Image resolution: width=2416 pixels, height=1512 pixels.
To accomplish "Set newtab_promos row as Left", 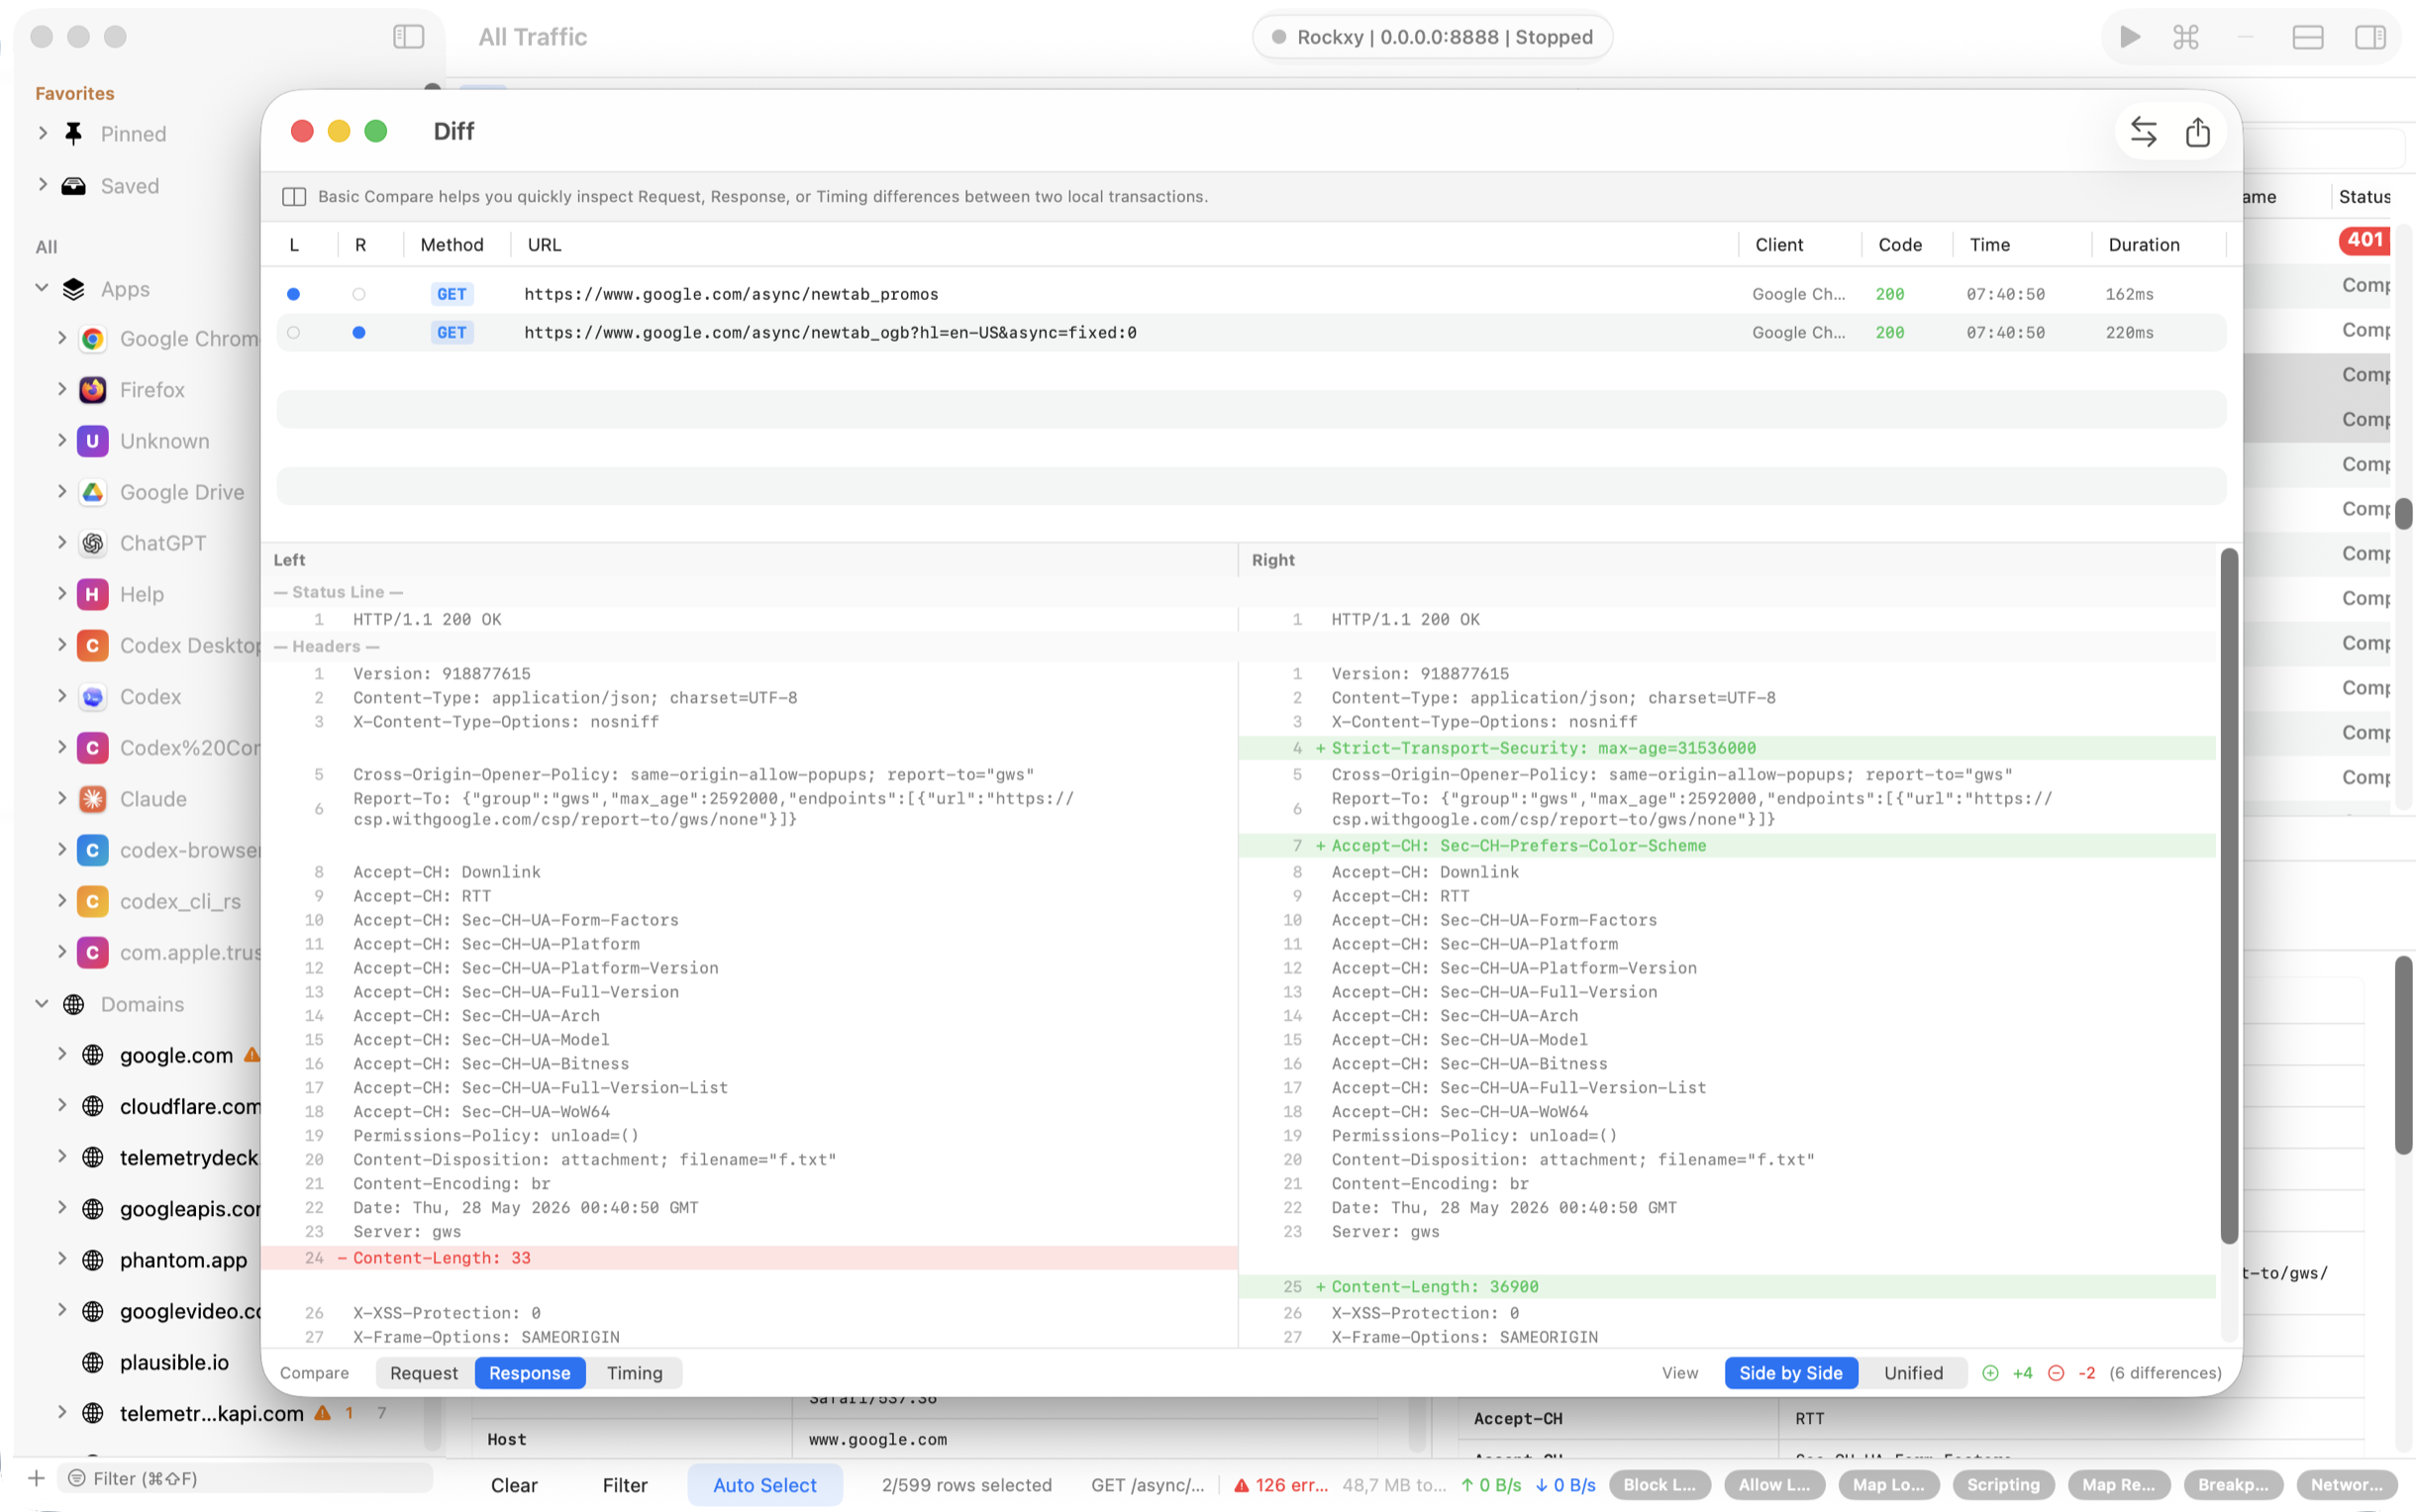I will click(293, 294).
